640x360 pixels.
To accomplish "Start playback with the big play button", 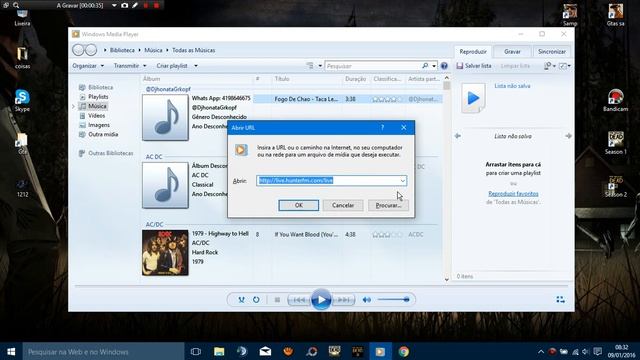I will point(321,300).
